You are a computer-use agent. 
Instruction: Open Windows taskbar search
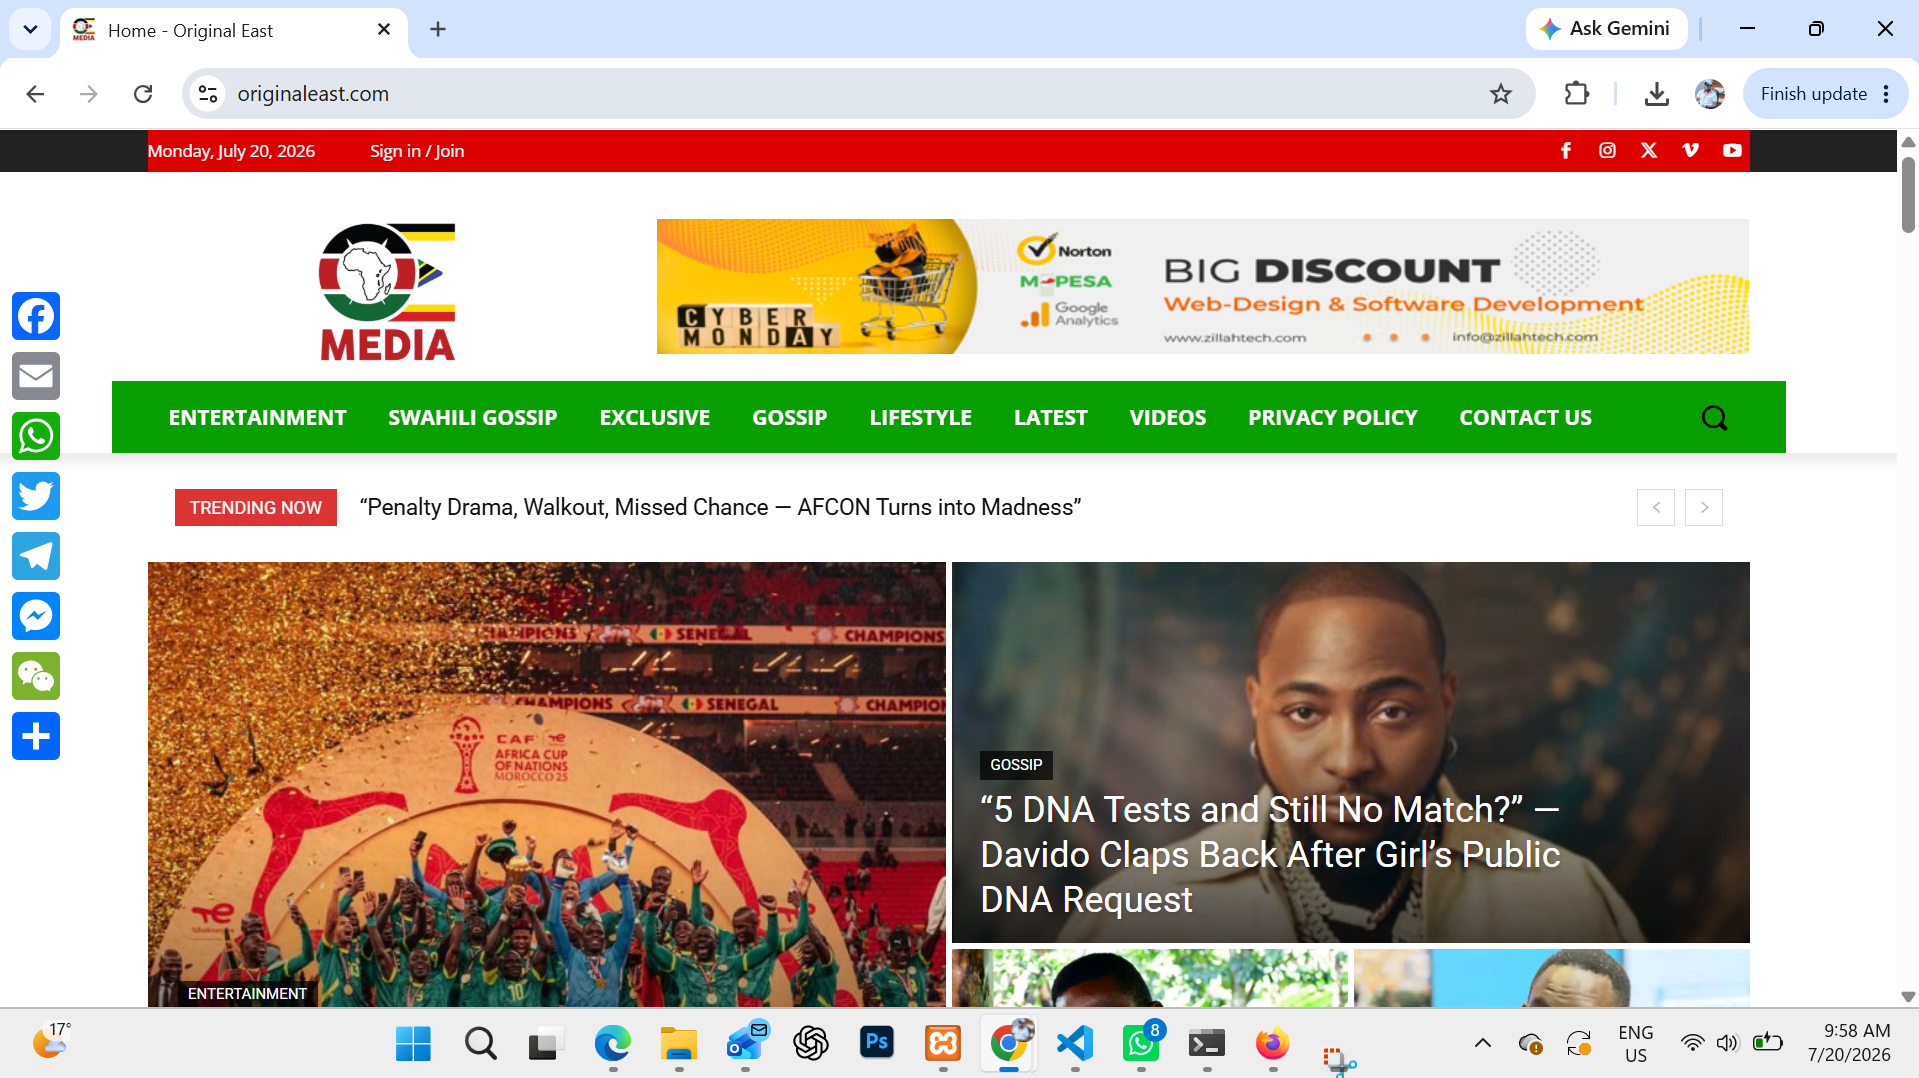pyautogui.click(x=481, y=1044)
